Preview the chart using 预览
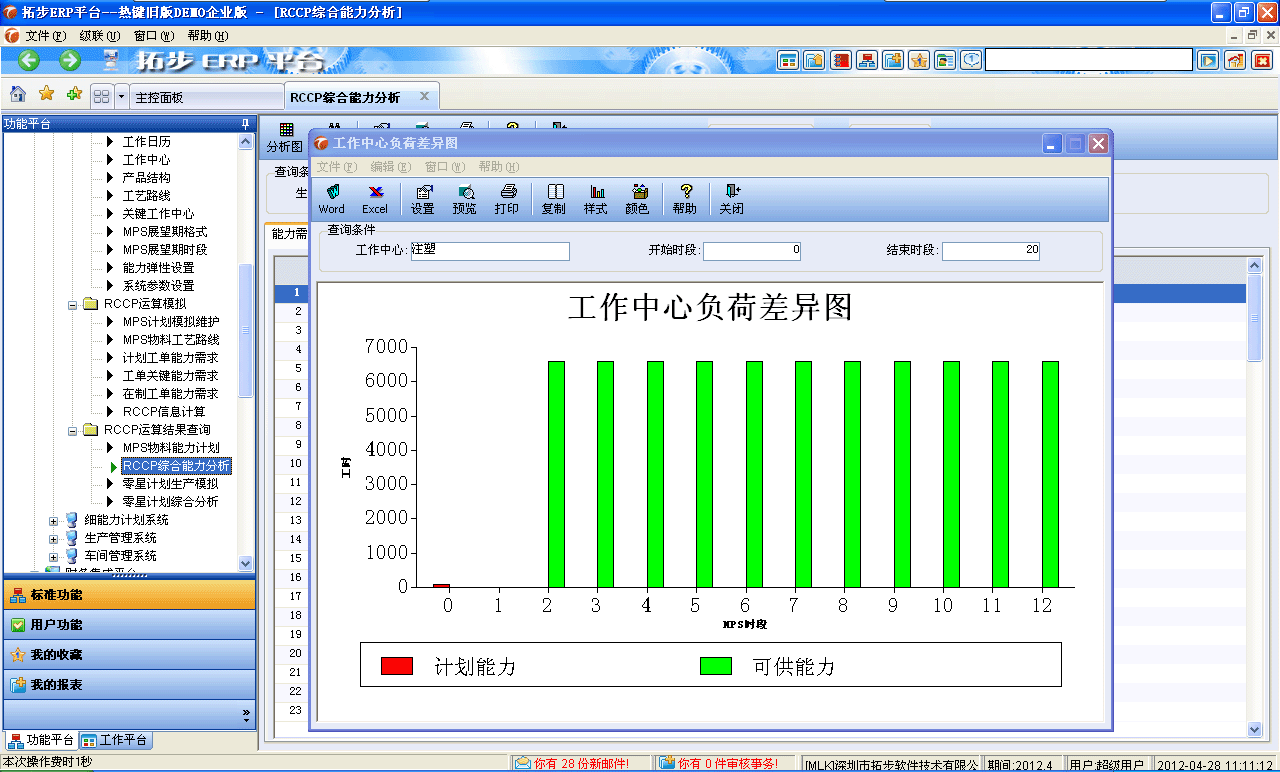The image size is (1280, 772). coord(464,198)
